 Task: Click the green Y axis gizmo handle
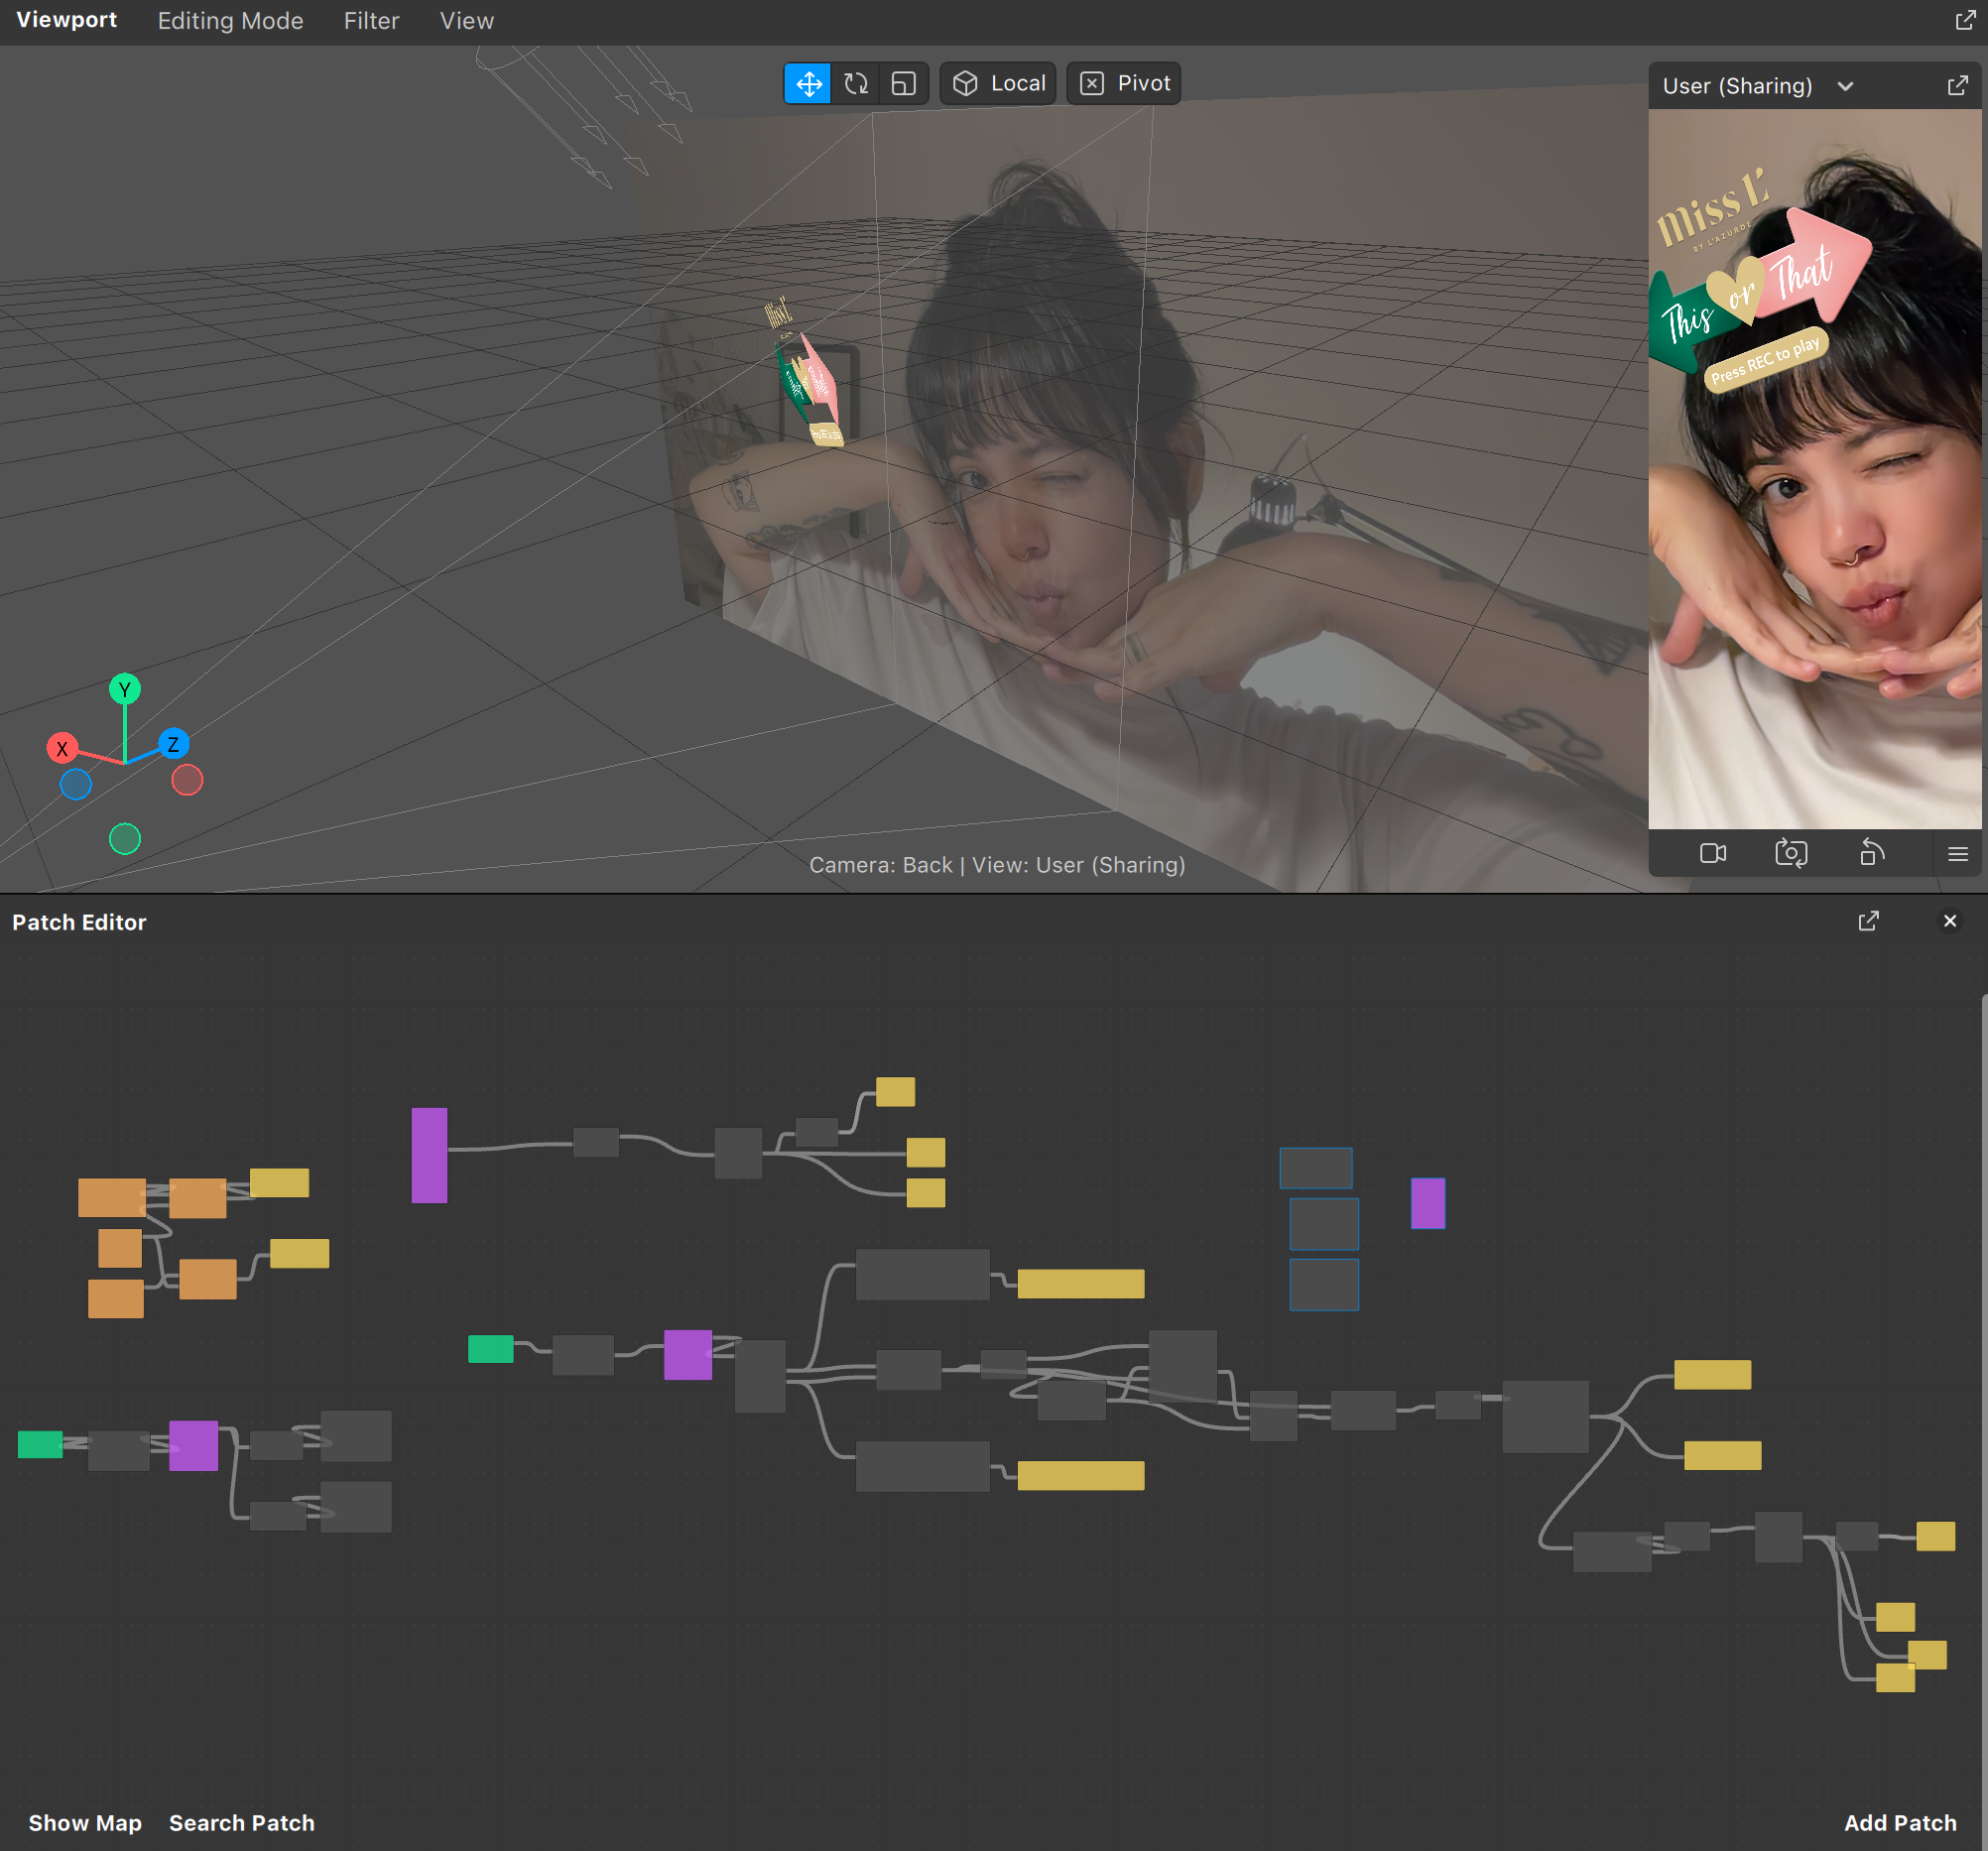click(125, 689)
